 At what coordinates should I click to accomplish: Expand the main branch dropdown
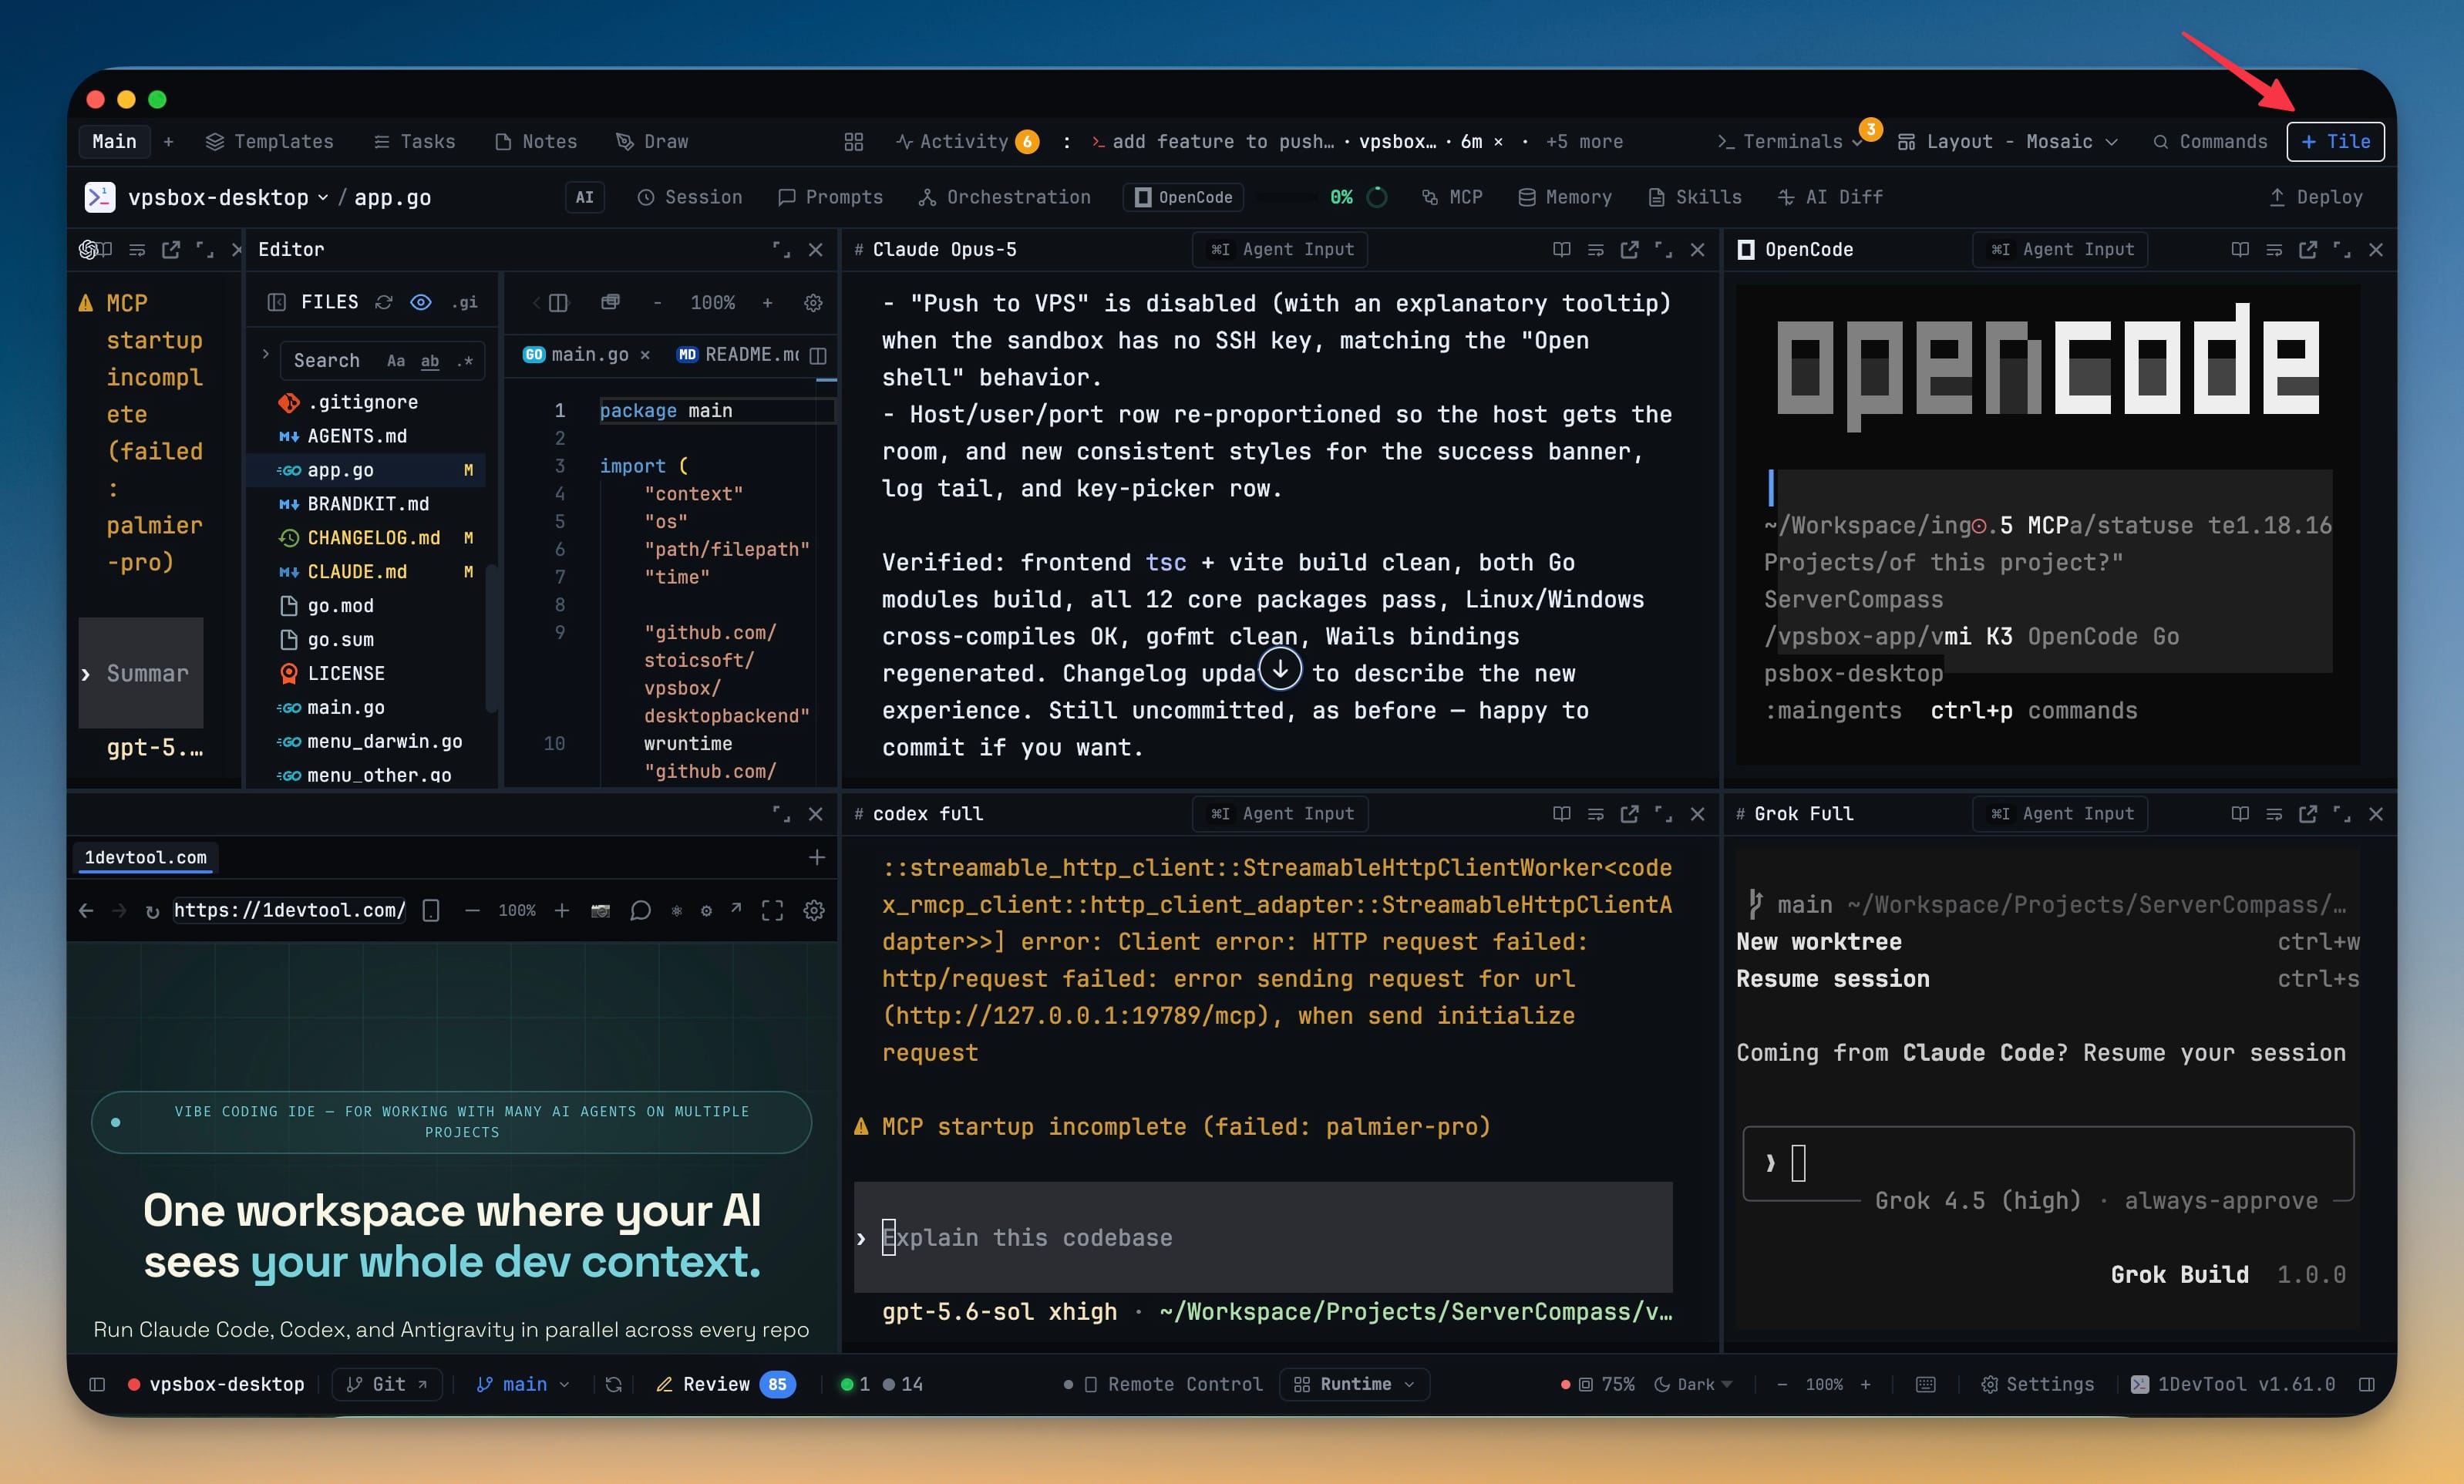tap(524, 1384)
